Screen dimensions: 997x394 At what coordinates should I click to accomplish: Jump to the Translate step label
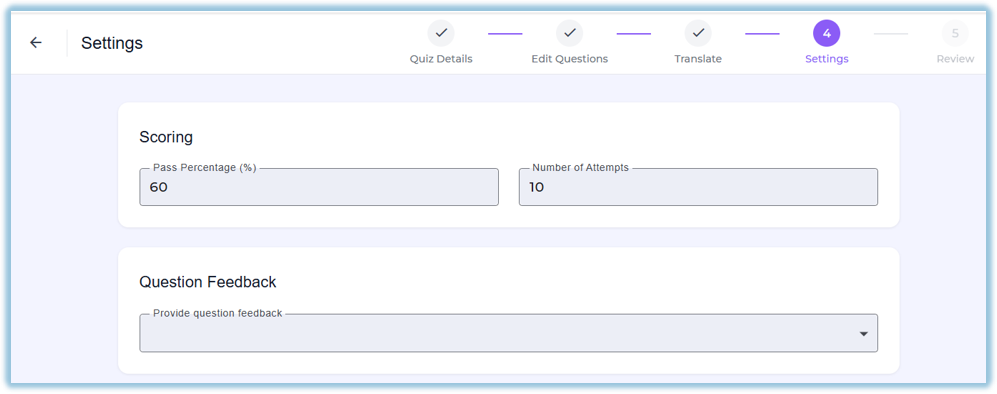[x=698, y=59]
